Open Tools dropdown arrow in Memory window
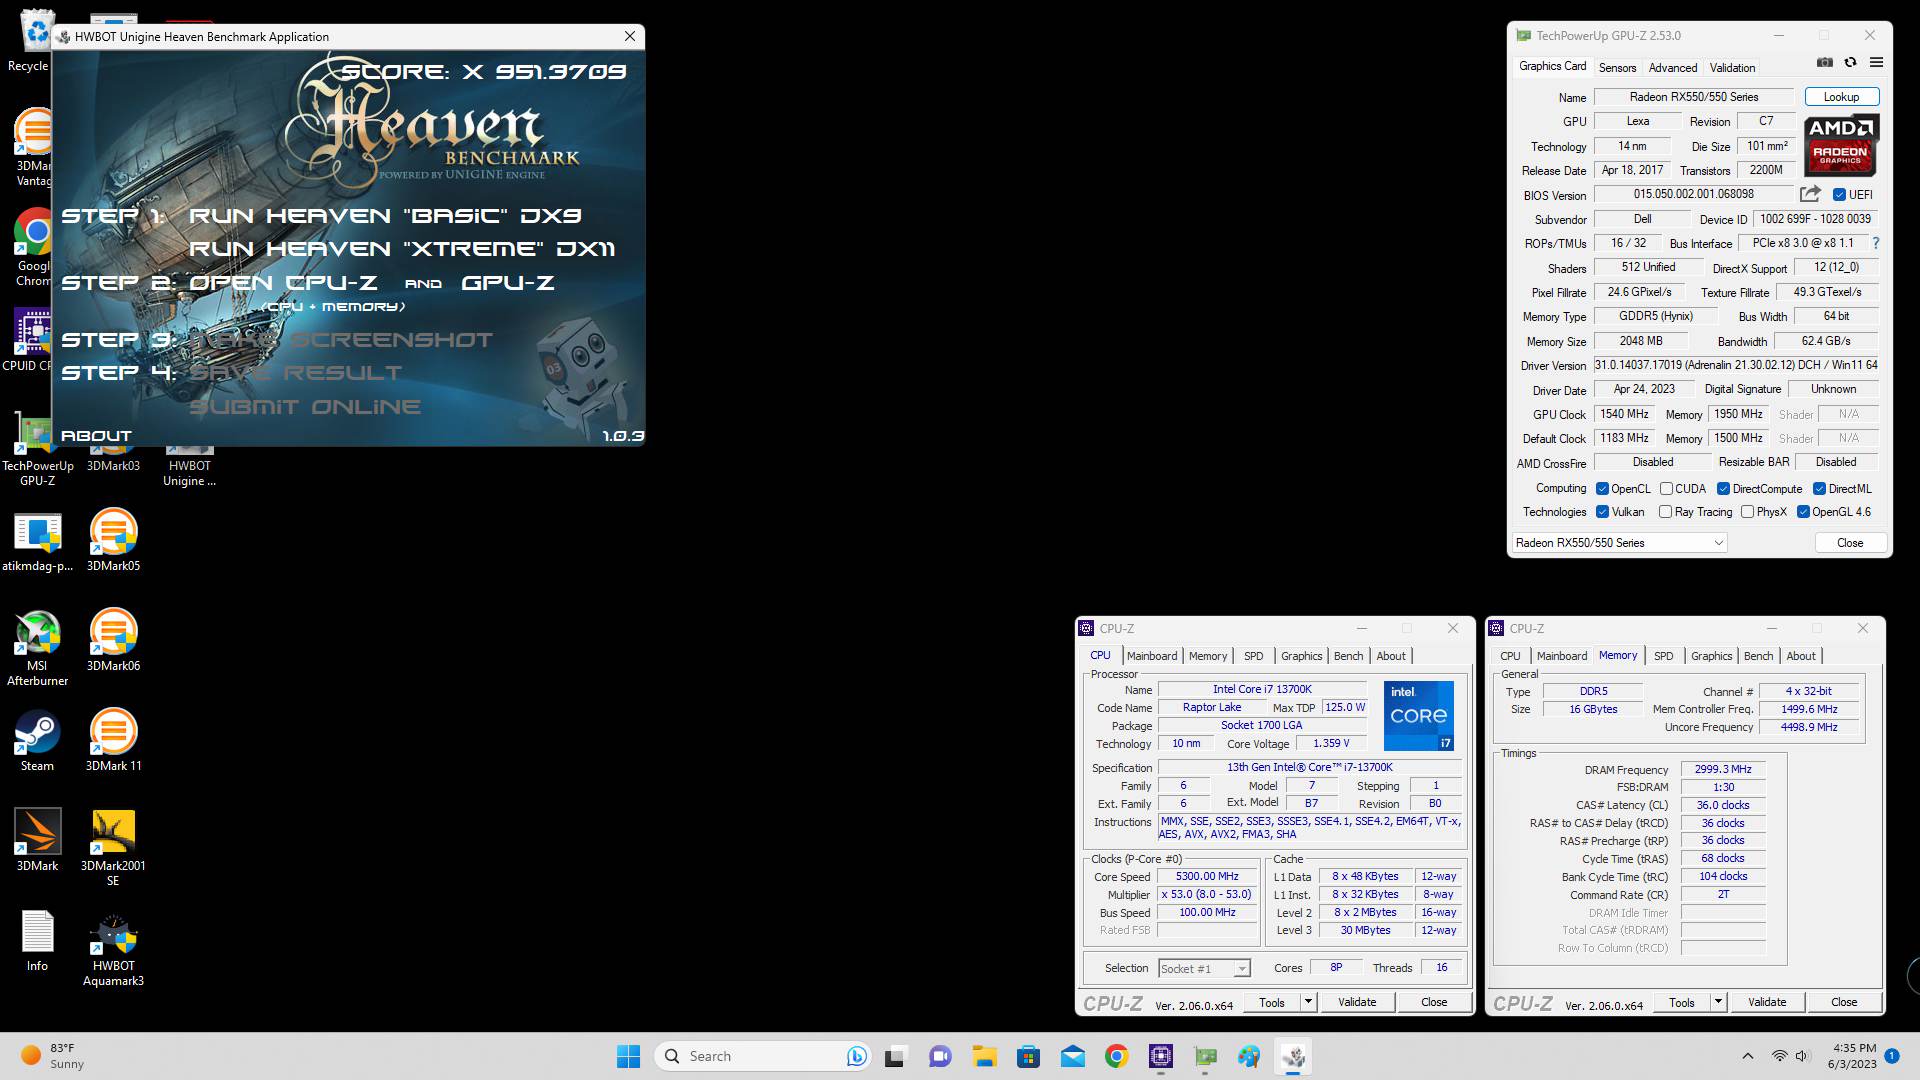Image resolution: width=1920 pixels, height=1080 pixels. tap(1718, 1002)
